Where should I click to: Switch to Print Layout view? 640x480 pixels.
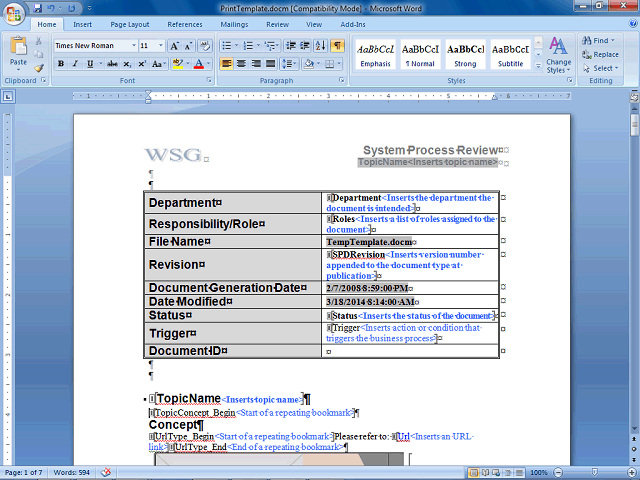pyautogui.click(x=474, y=473)
